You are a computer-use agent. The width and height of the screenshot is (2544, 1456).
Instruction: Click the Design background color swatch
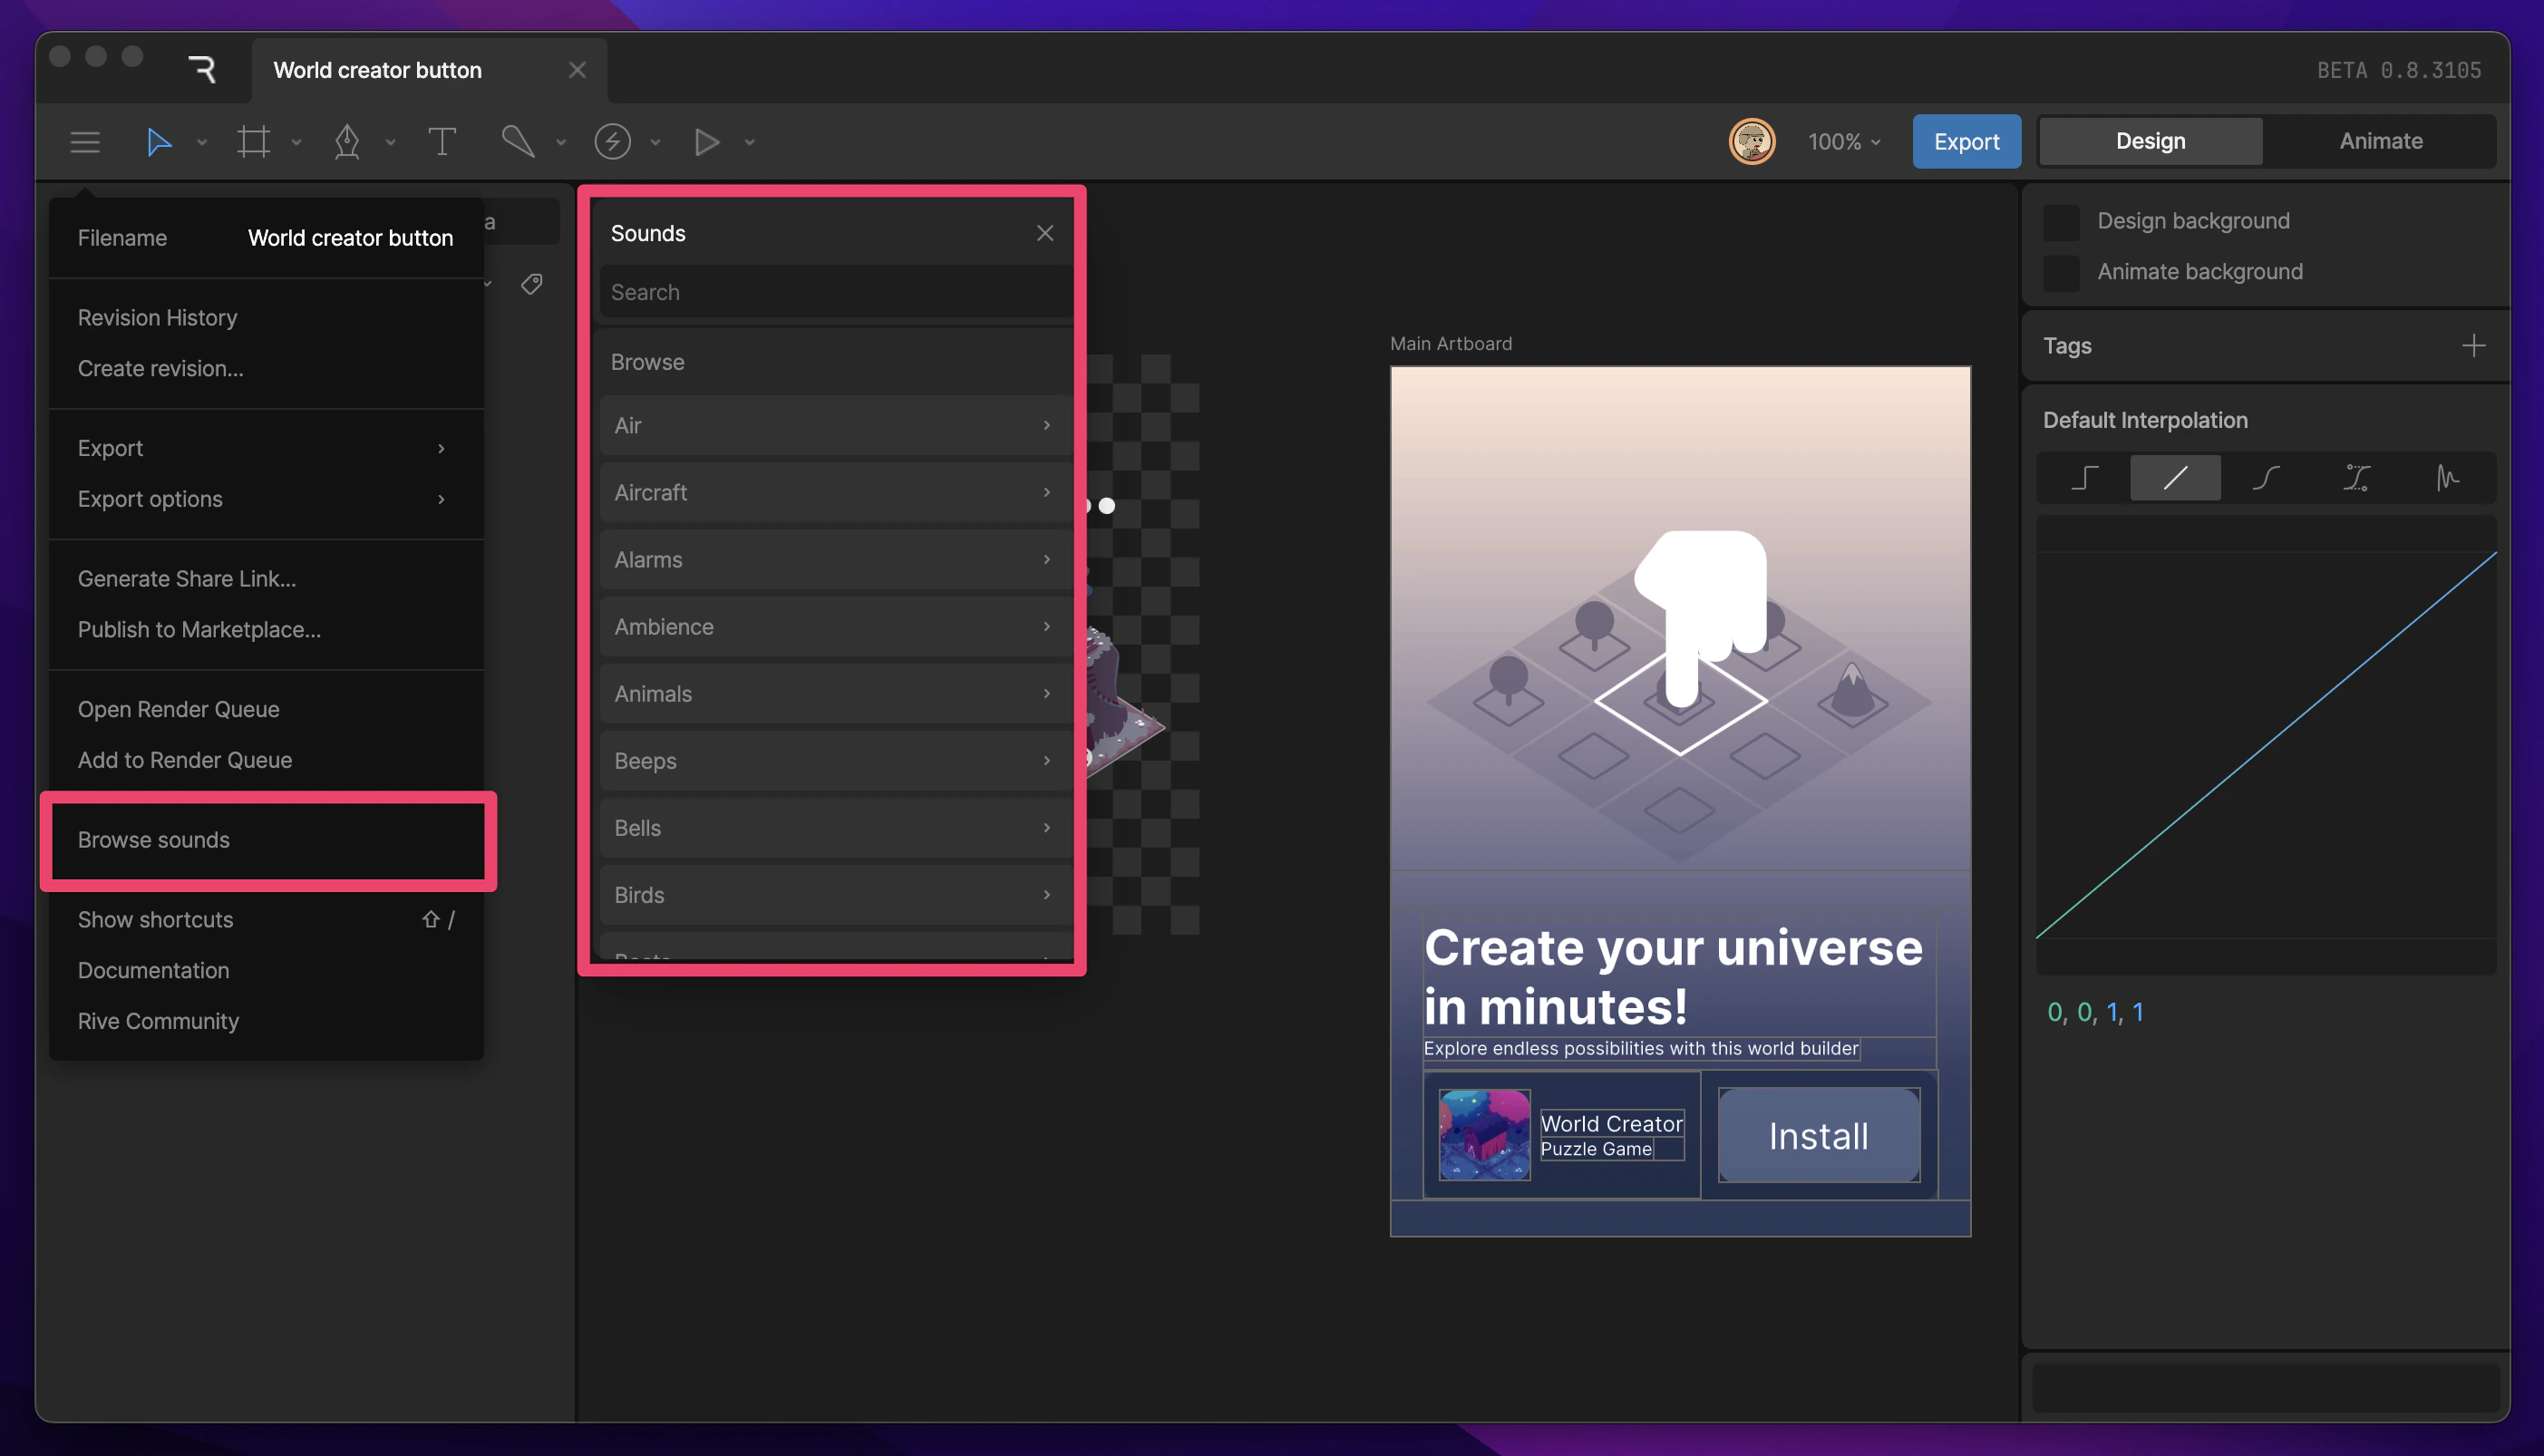pos(2061,221)
